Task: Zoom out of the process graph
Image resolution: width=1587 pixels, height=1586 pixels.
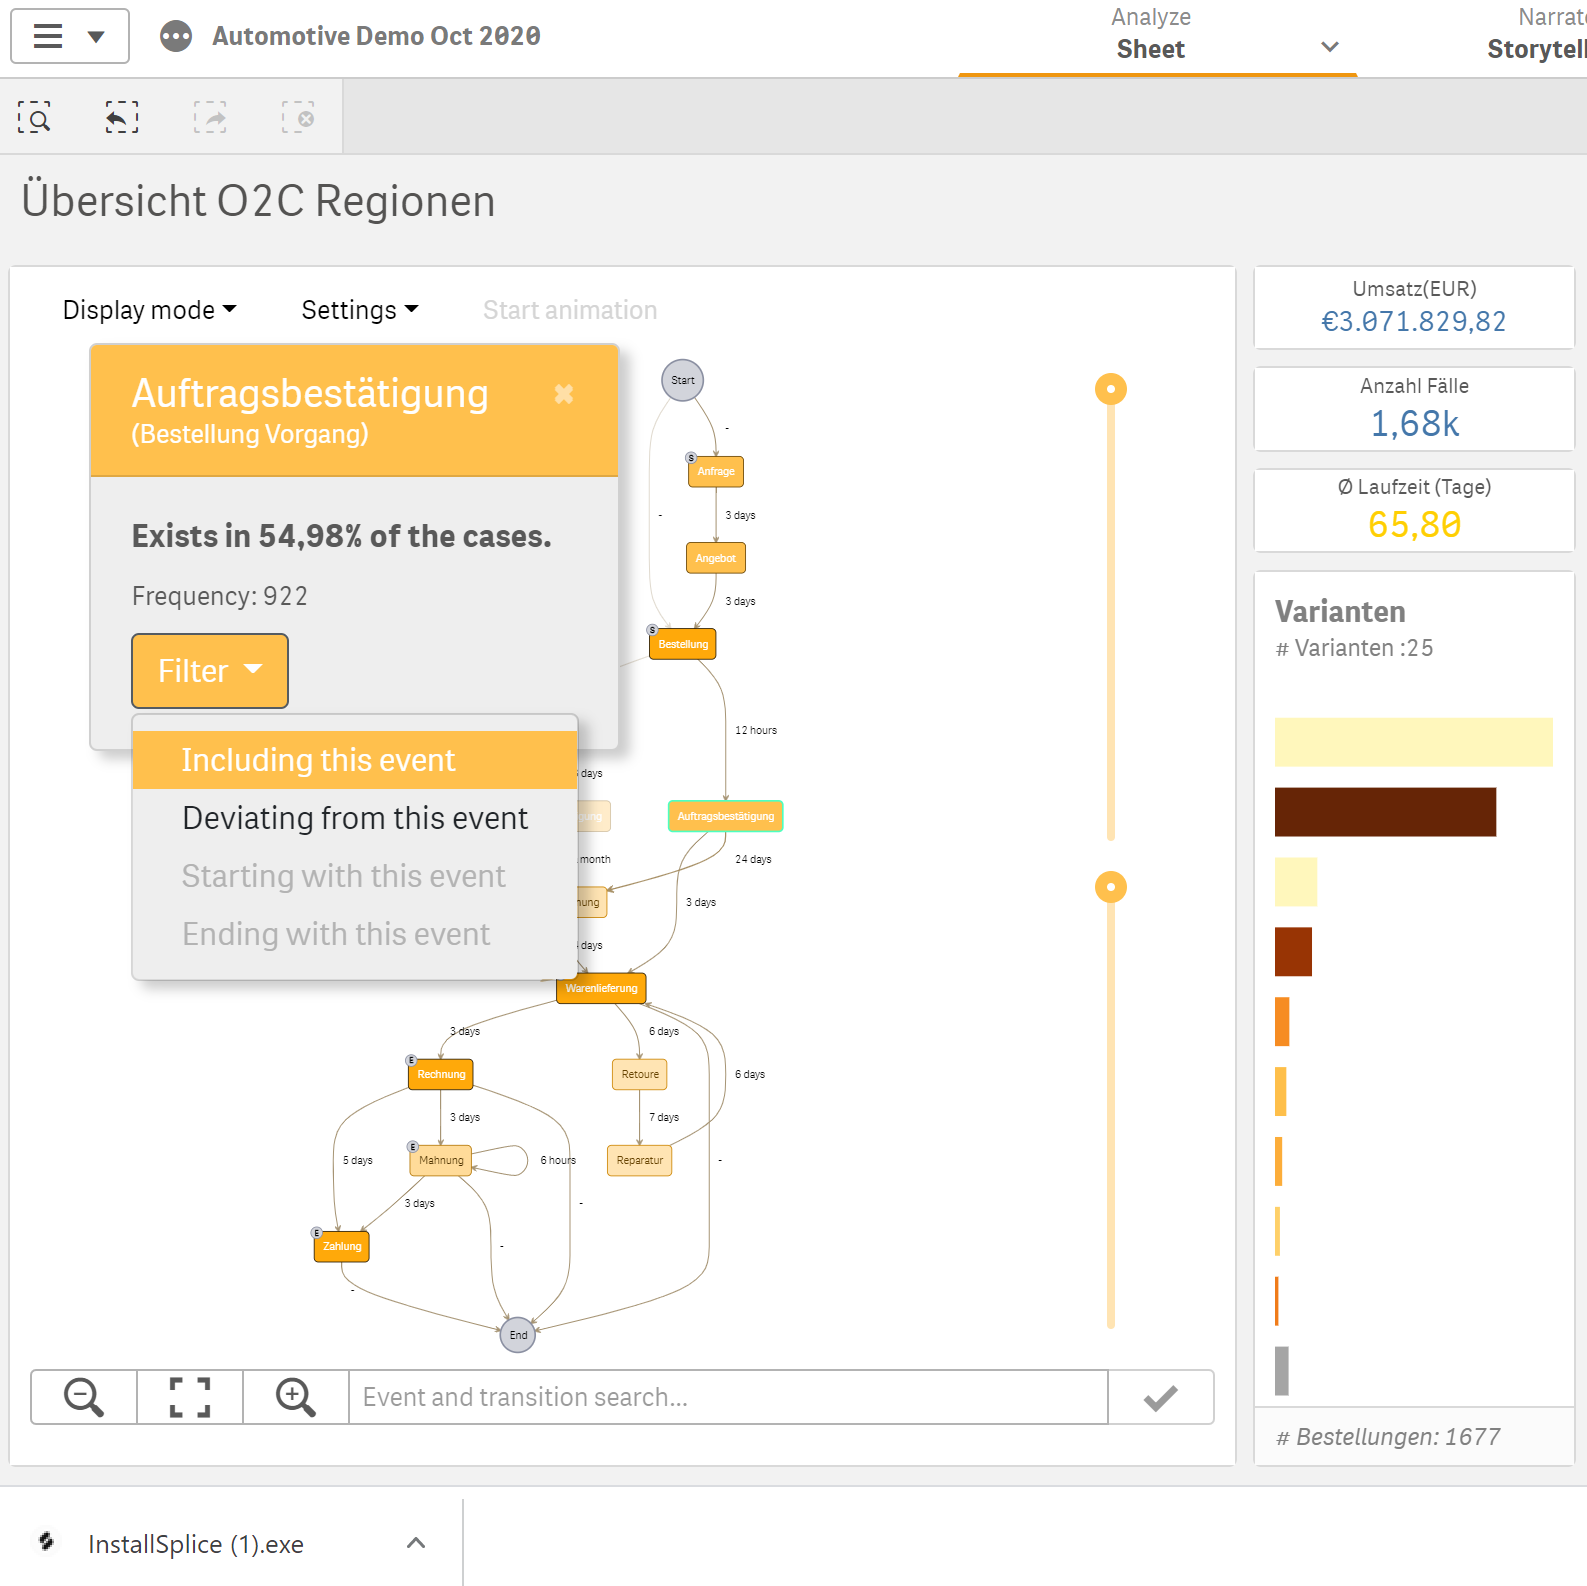Action: click(x=84, y=1397)
